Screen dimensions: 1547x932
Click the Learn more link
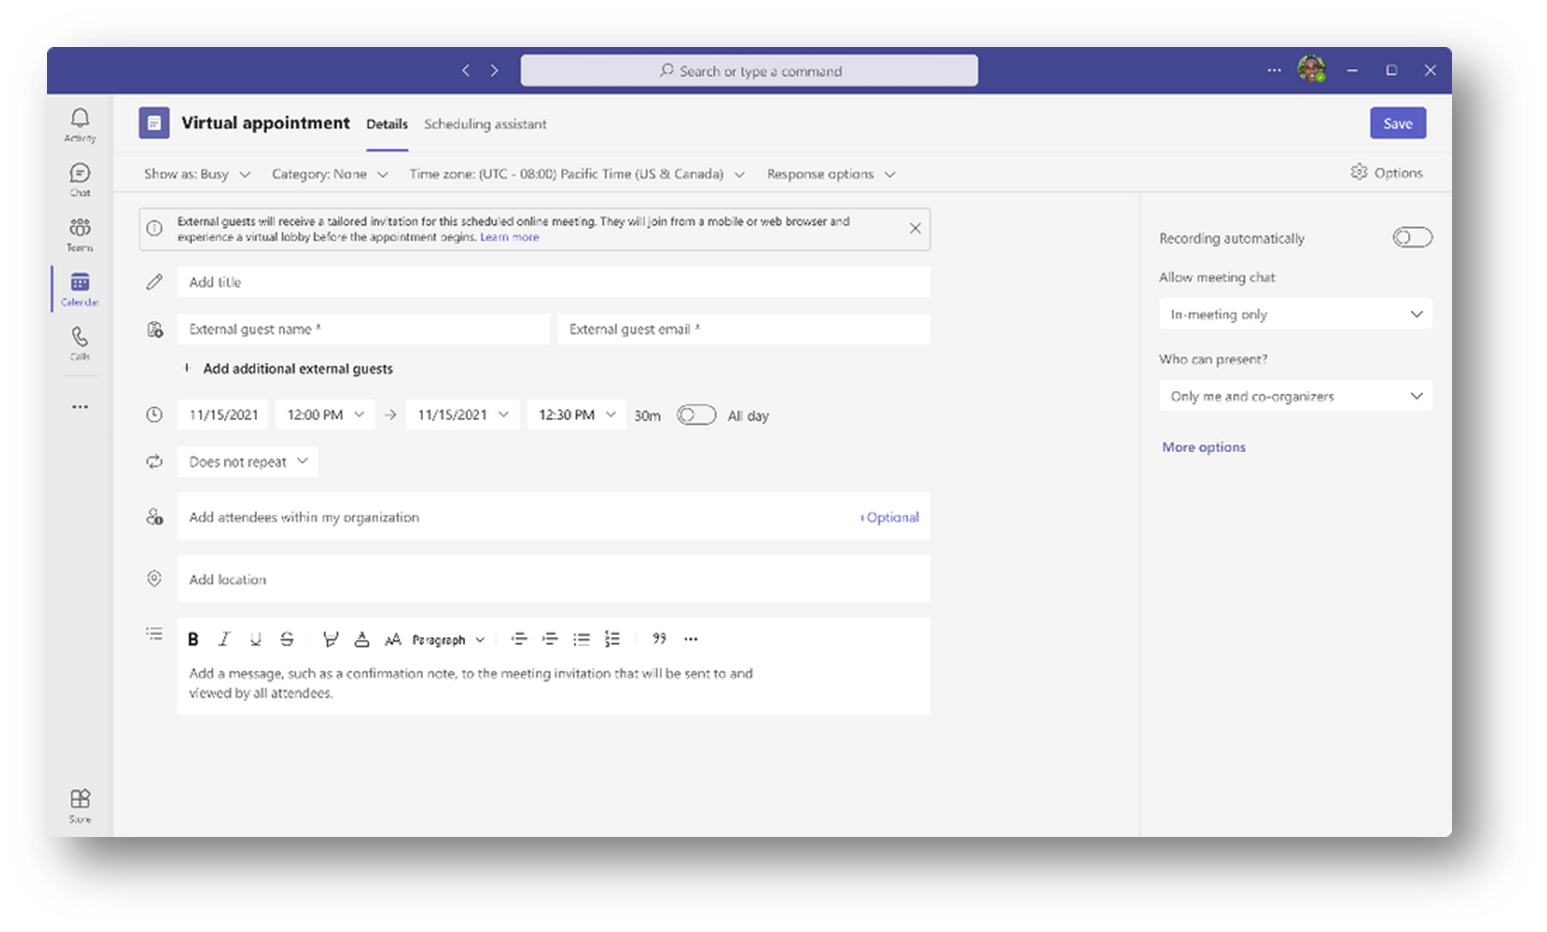(509, 237)
